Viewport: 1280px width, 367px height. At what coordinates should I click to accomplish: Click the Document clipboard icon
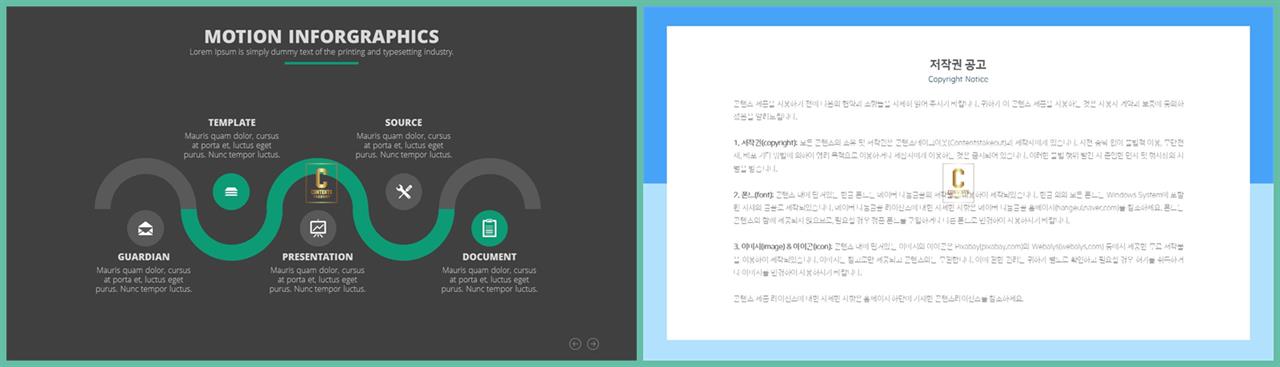pyautogui.click(x=489, y=229)
